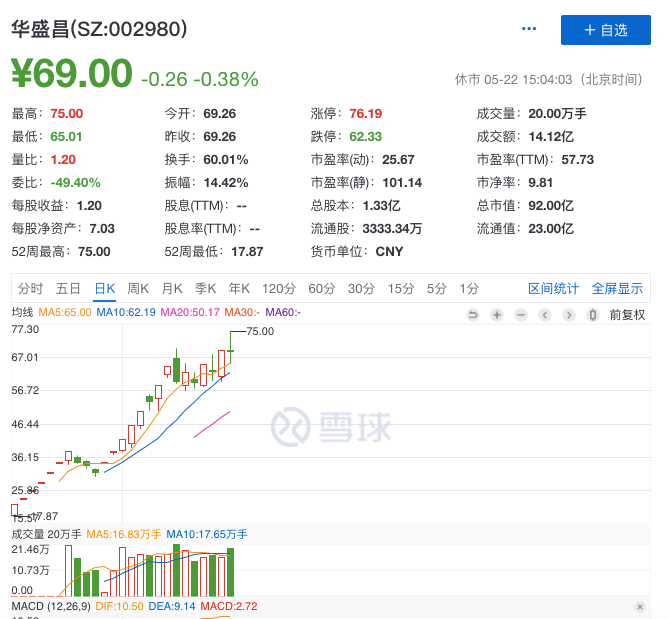The image size is (670, 619).
Task: Select the 日K chart tab
Action: [105, 289]
